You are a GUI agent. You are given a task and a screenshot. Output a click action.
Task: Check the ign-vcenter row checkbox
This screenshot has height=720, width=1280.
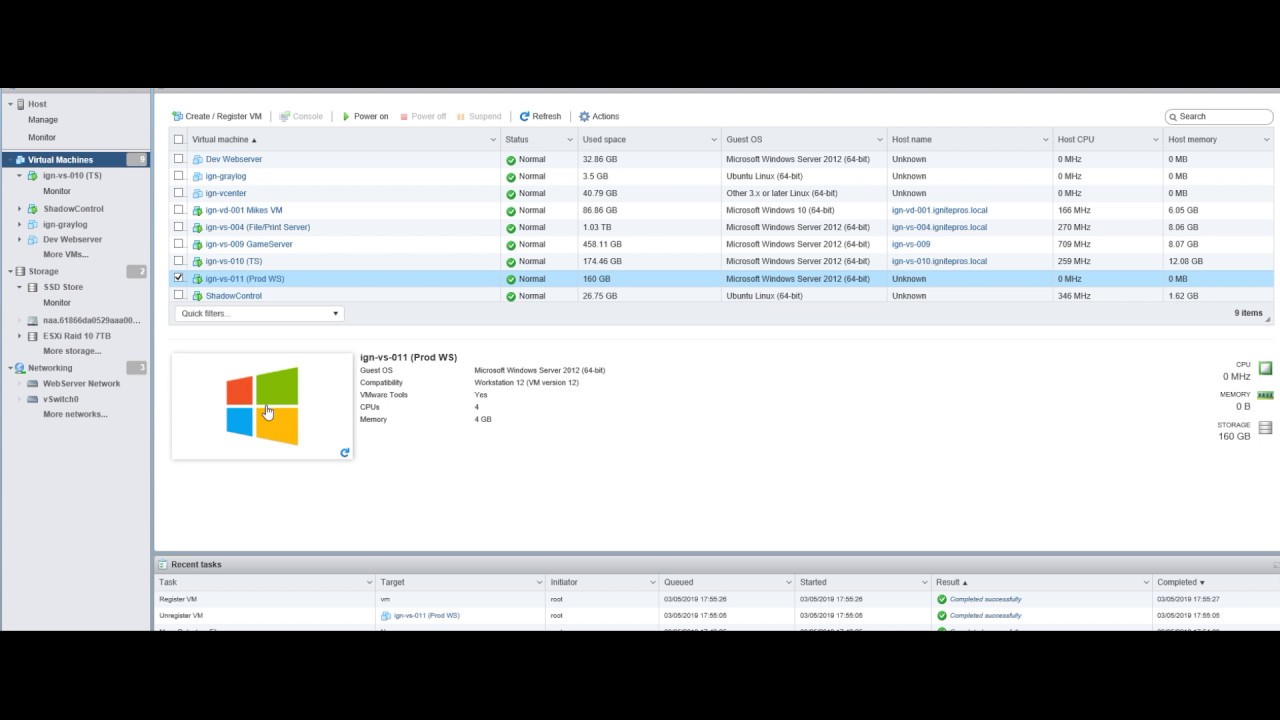179,193
